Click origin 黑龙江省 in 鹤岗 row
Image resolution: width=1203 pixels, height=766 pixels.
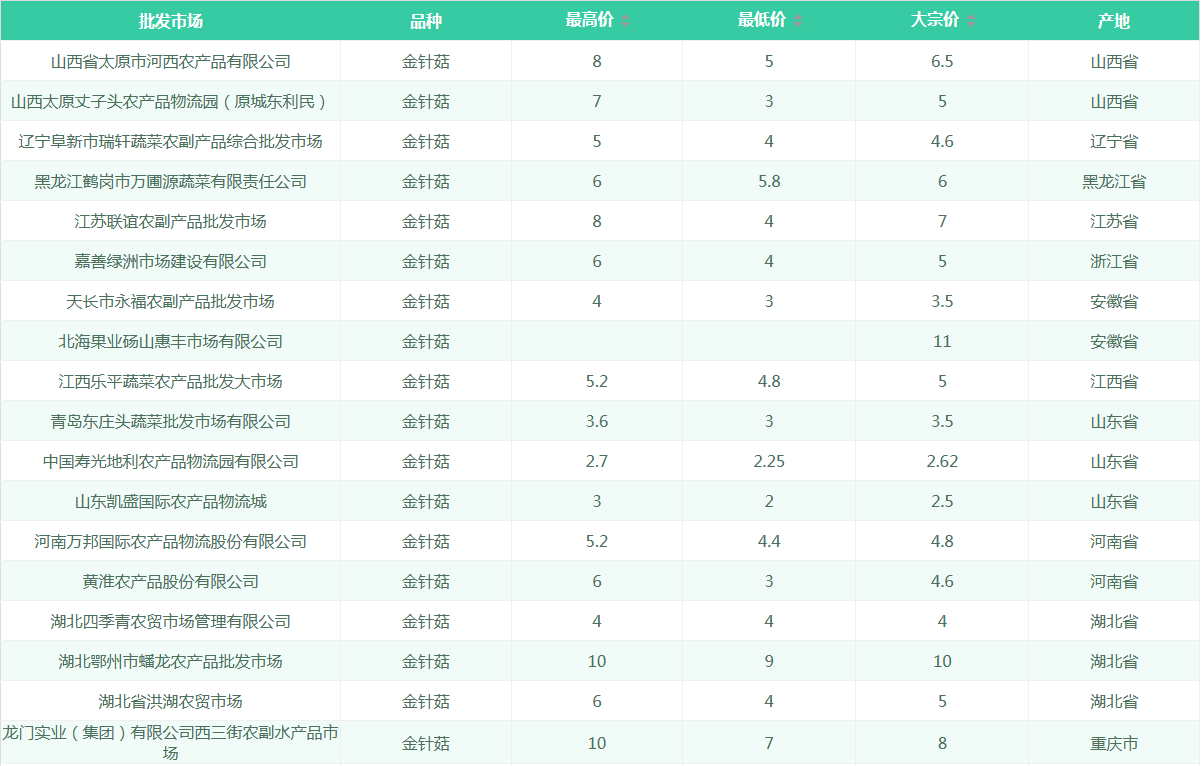tap(1114, 181)
